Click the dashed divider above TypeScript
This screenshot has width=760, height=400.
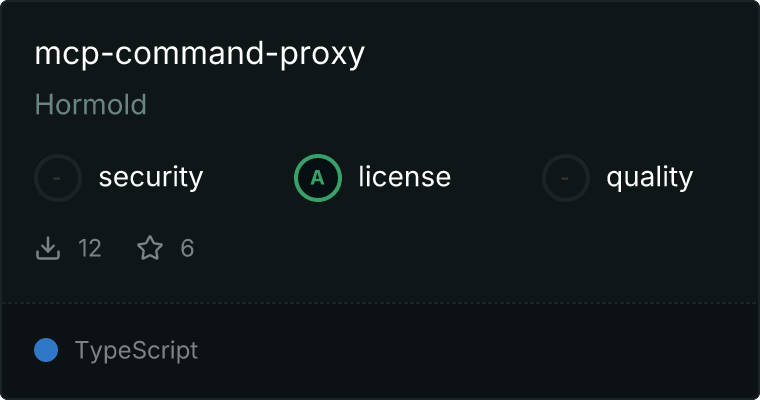380,303
